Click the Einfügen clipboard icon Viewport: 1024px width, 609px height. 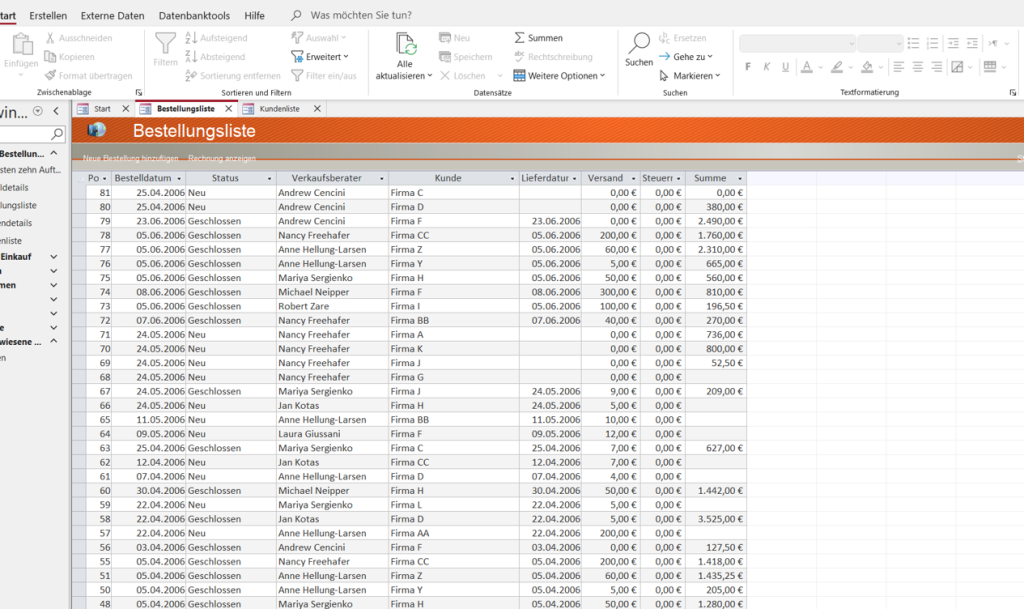pos(21,44)
